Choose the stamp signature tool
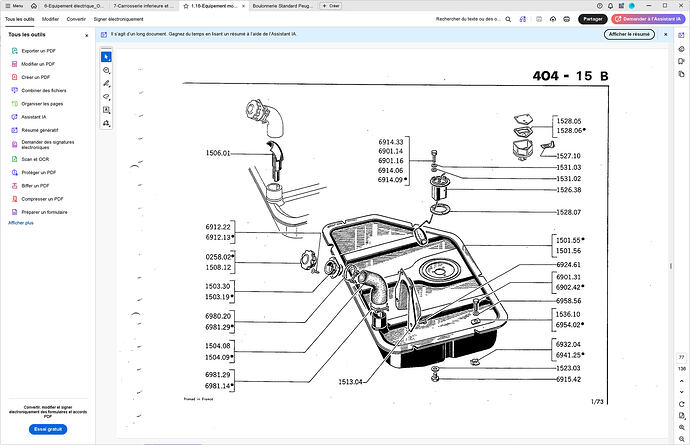This screenshot has width=690, height=445. pyautogui.click(x=106, y=123)
